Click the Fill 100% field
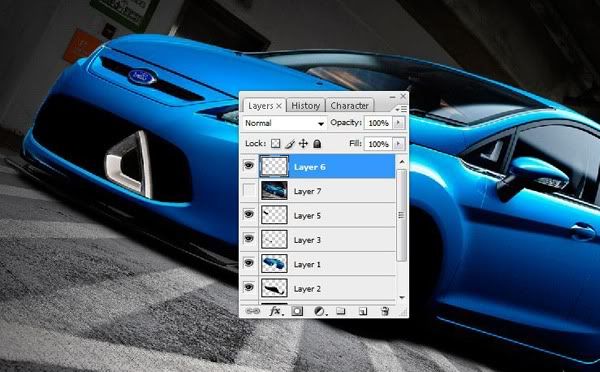 378,144
